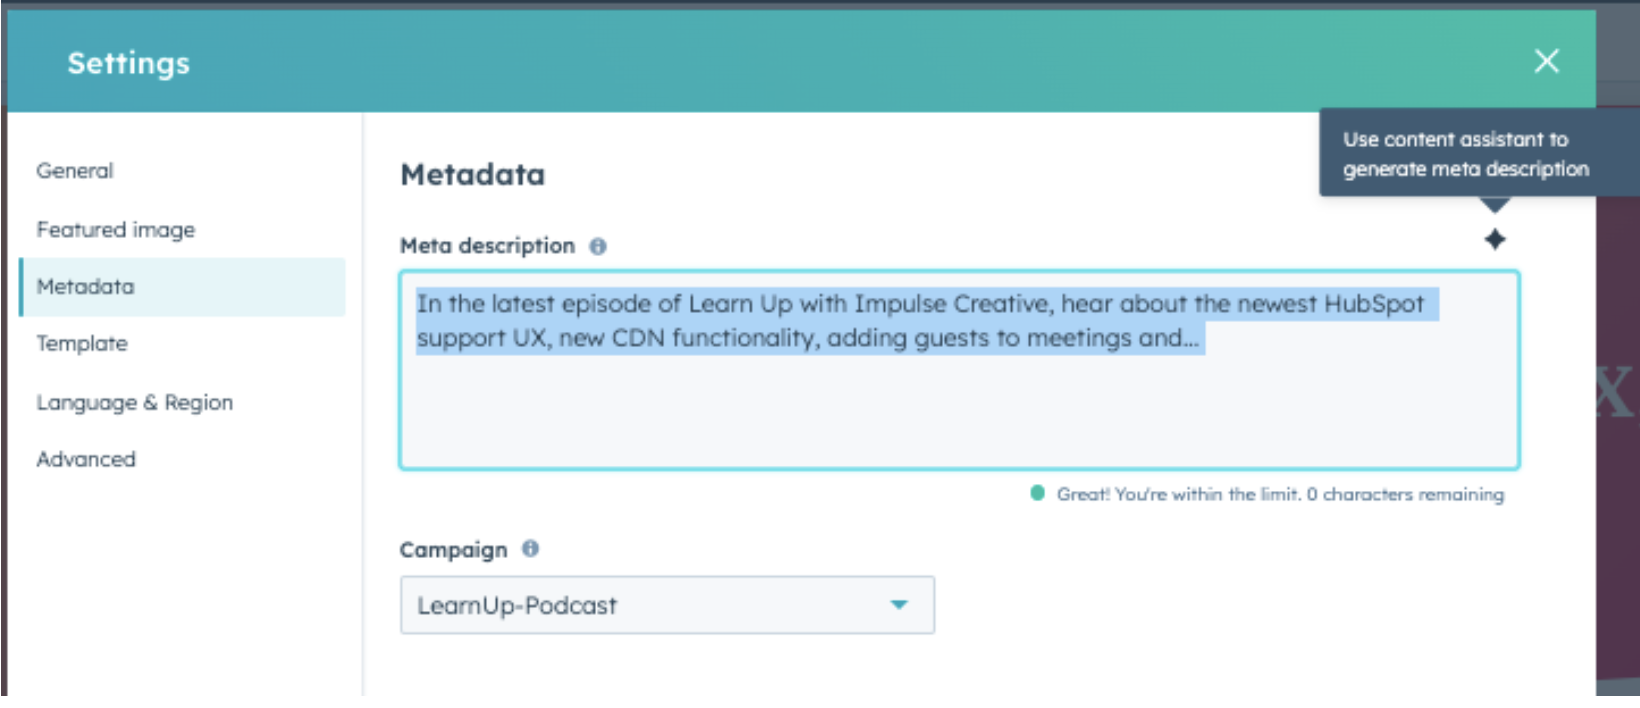This screenshot has width=1640, height=708.
Task: Open the Advanced settings section
Action: [x=87, y=459]
